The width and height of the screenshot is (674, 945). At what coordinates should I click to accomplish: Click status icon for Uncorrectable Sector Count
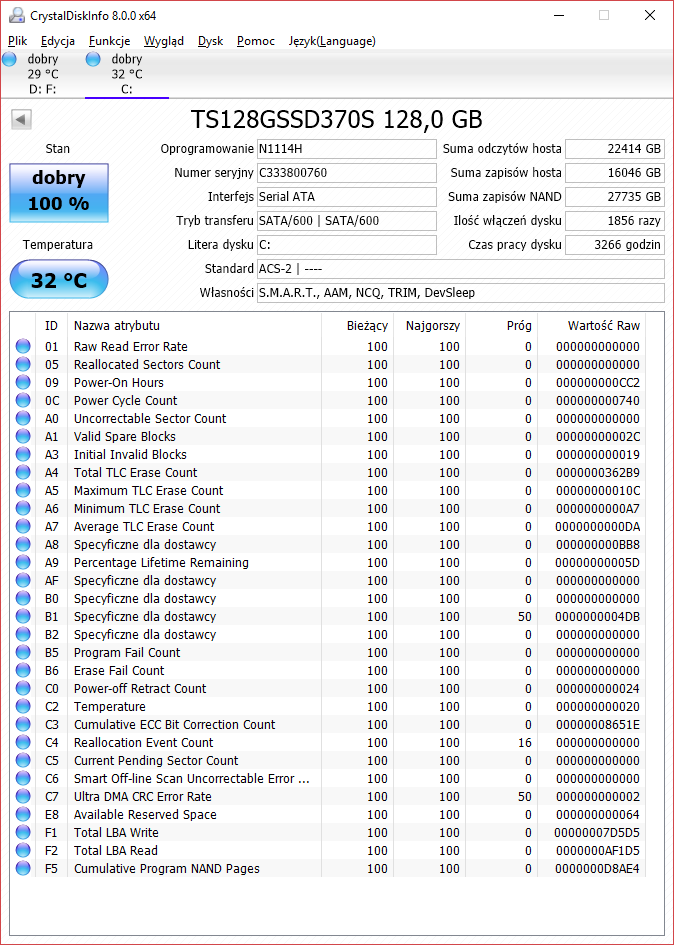coord(23,418)
